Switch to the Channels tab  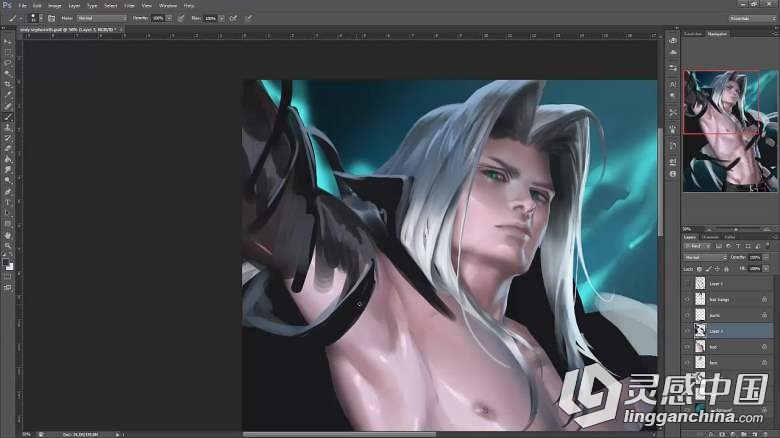710,237
